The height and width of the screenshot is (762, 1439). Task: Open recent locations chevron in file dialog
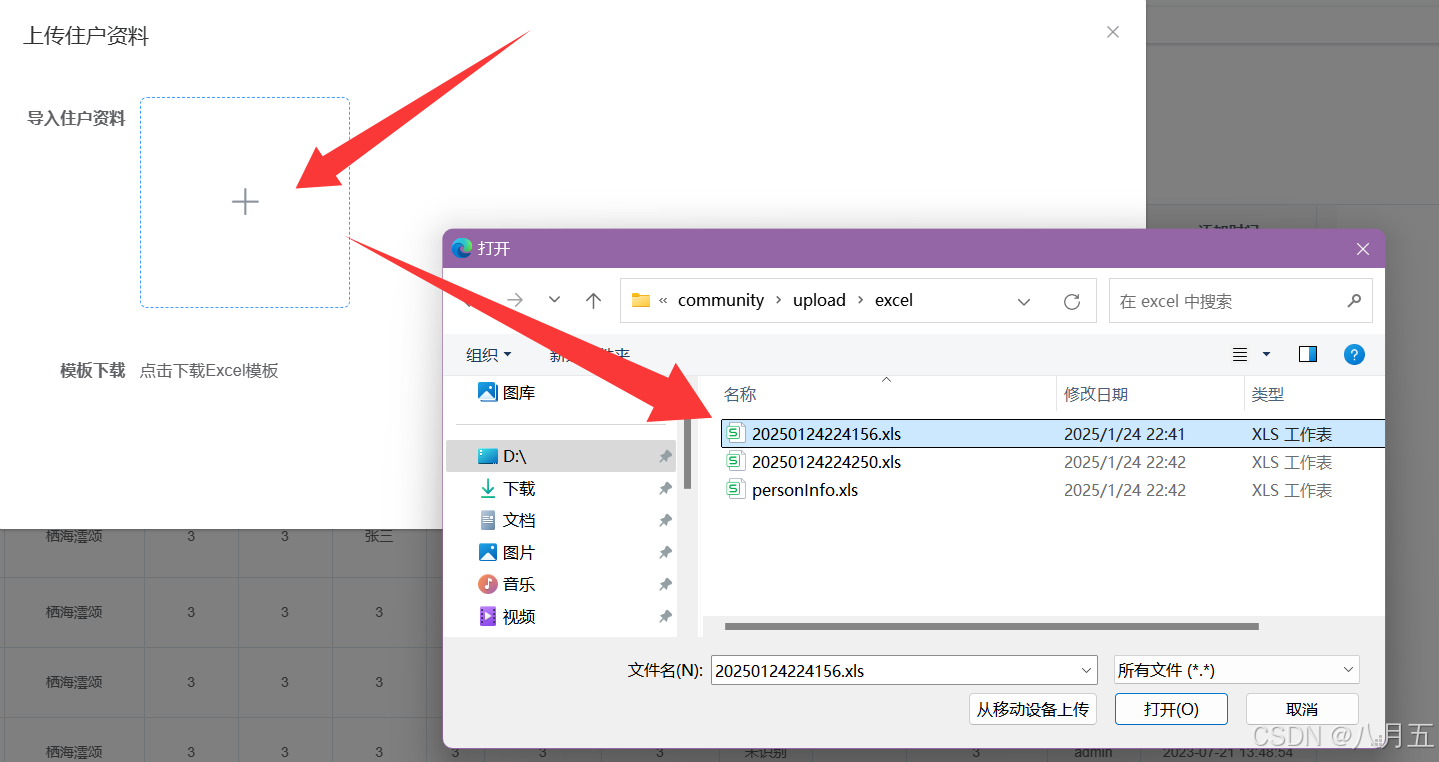(554, 300)
